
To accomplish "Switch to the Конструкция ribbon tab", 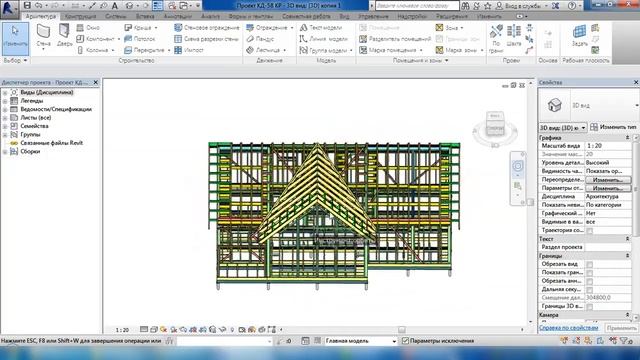I will point(81,16).
